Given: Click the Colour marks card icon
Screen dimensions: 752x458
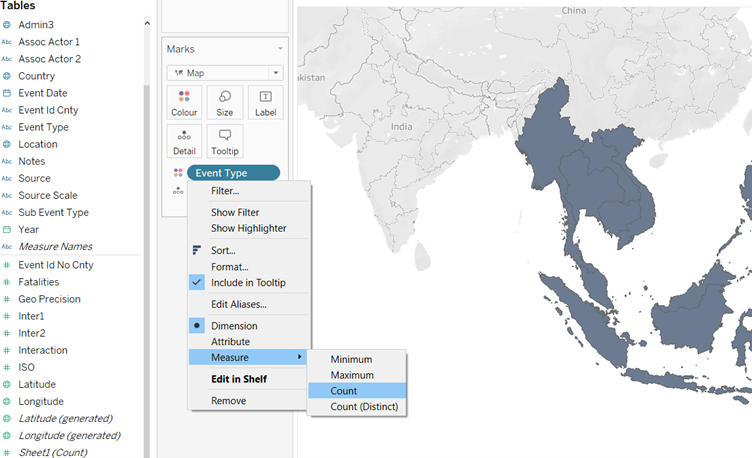Looking at the screenshot, I should point(183,97).
